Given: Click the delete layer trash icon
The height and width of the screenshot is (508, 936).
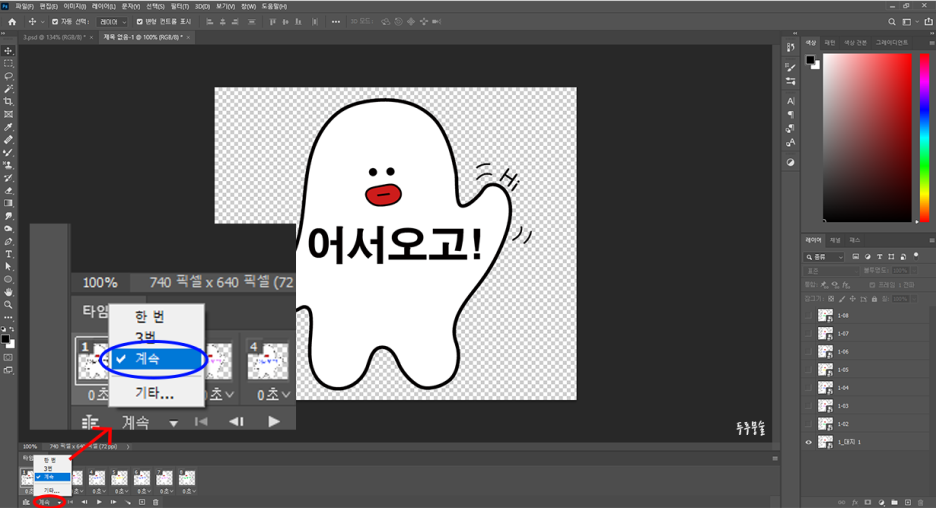Looking at the screenshot, I should pyautogui.click(x=920, y=503).
